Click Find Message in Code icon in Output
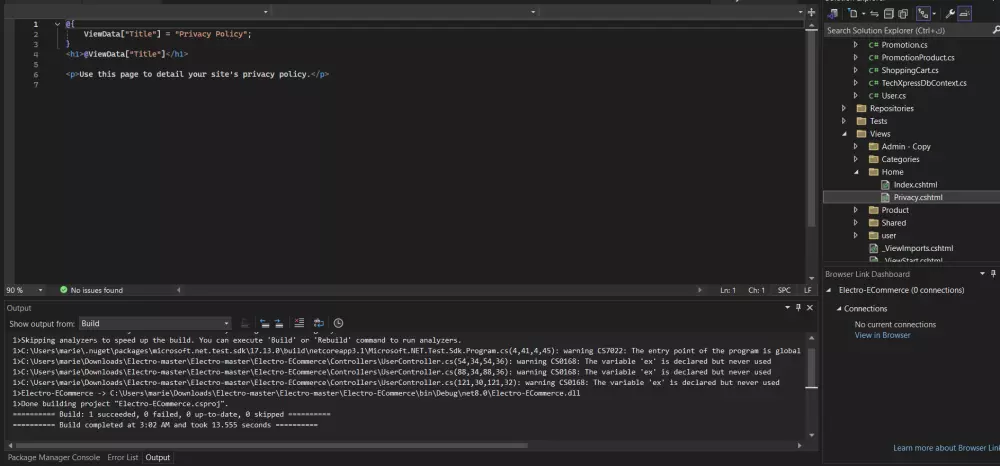This screenshot has width=1000, height=466. point(245,323)
